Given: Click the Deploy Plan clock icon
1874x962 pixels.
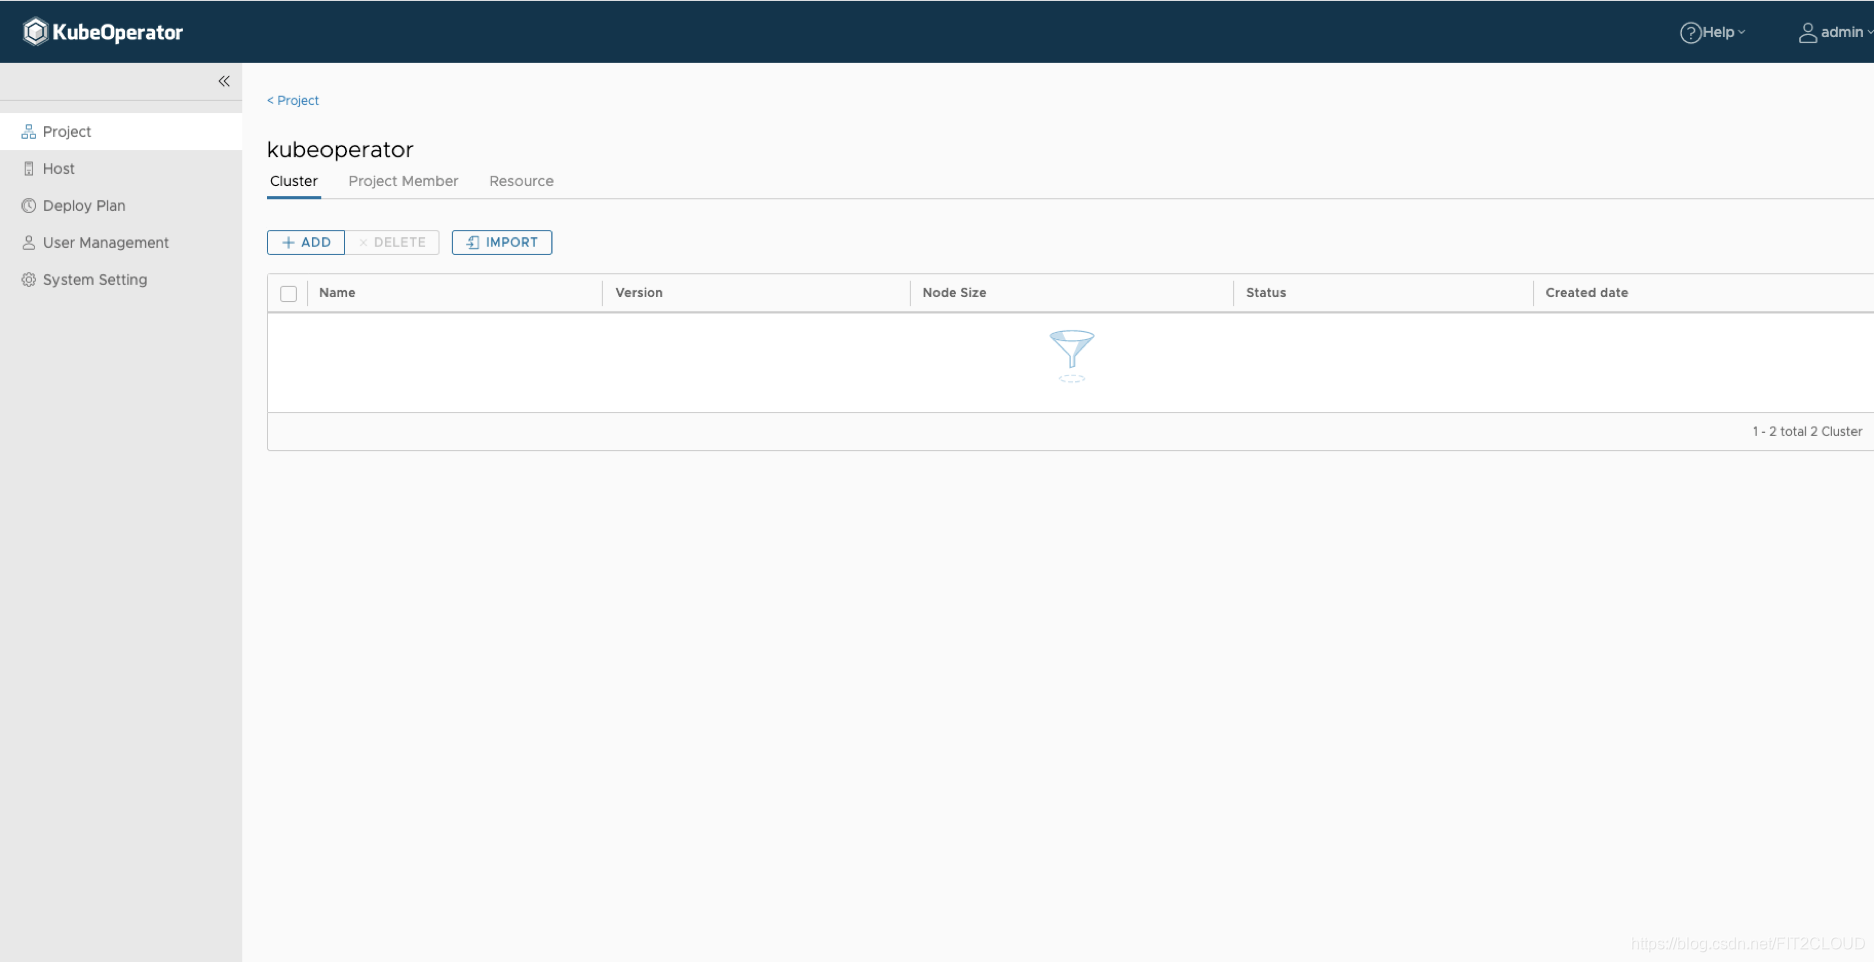Looking at the screenshot, I should click(29, 206).
